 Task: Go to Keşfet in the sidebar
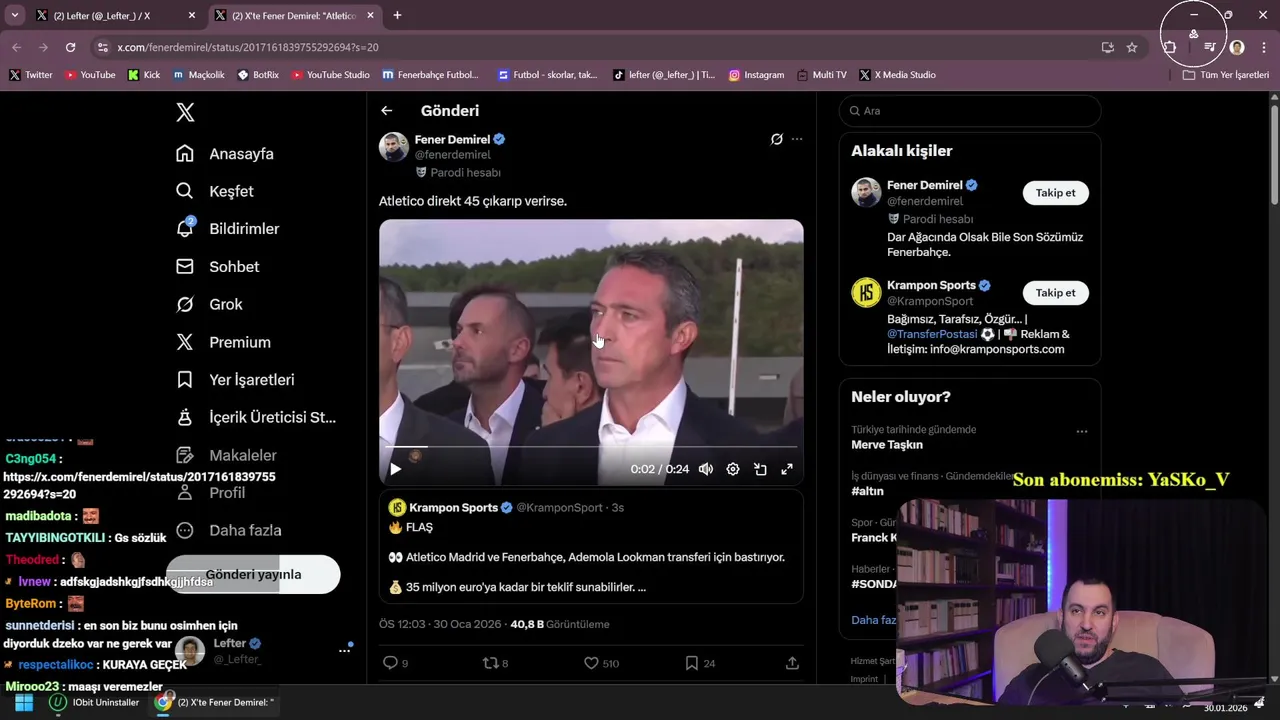(x=230, y=191)
